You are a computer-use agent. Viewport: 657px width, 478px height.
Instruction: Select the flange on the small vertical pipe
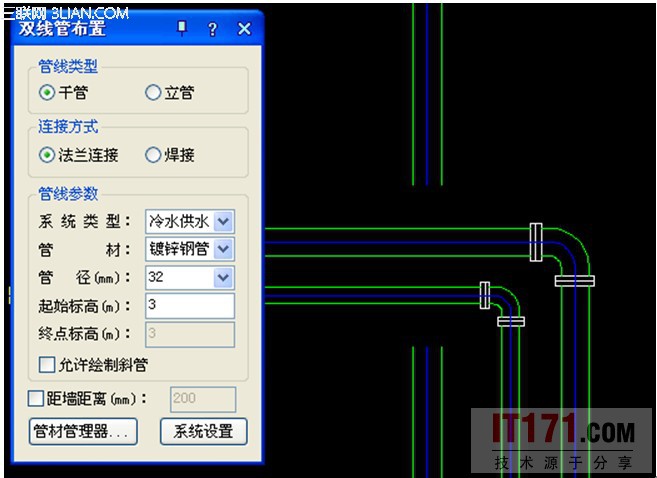510,321
